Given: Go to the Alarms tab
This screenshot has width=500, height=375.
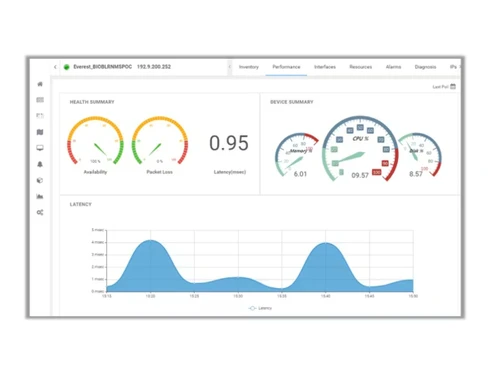Looking at the screenshot, I should pos(393,67).
